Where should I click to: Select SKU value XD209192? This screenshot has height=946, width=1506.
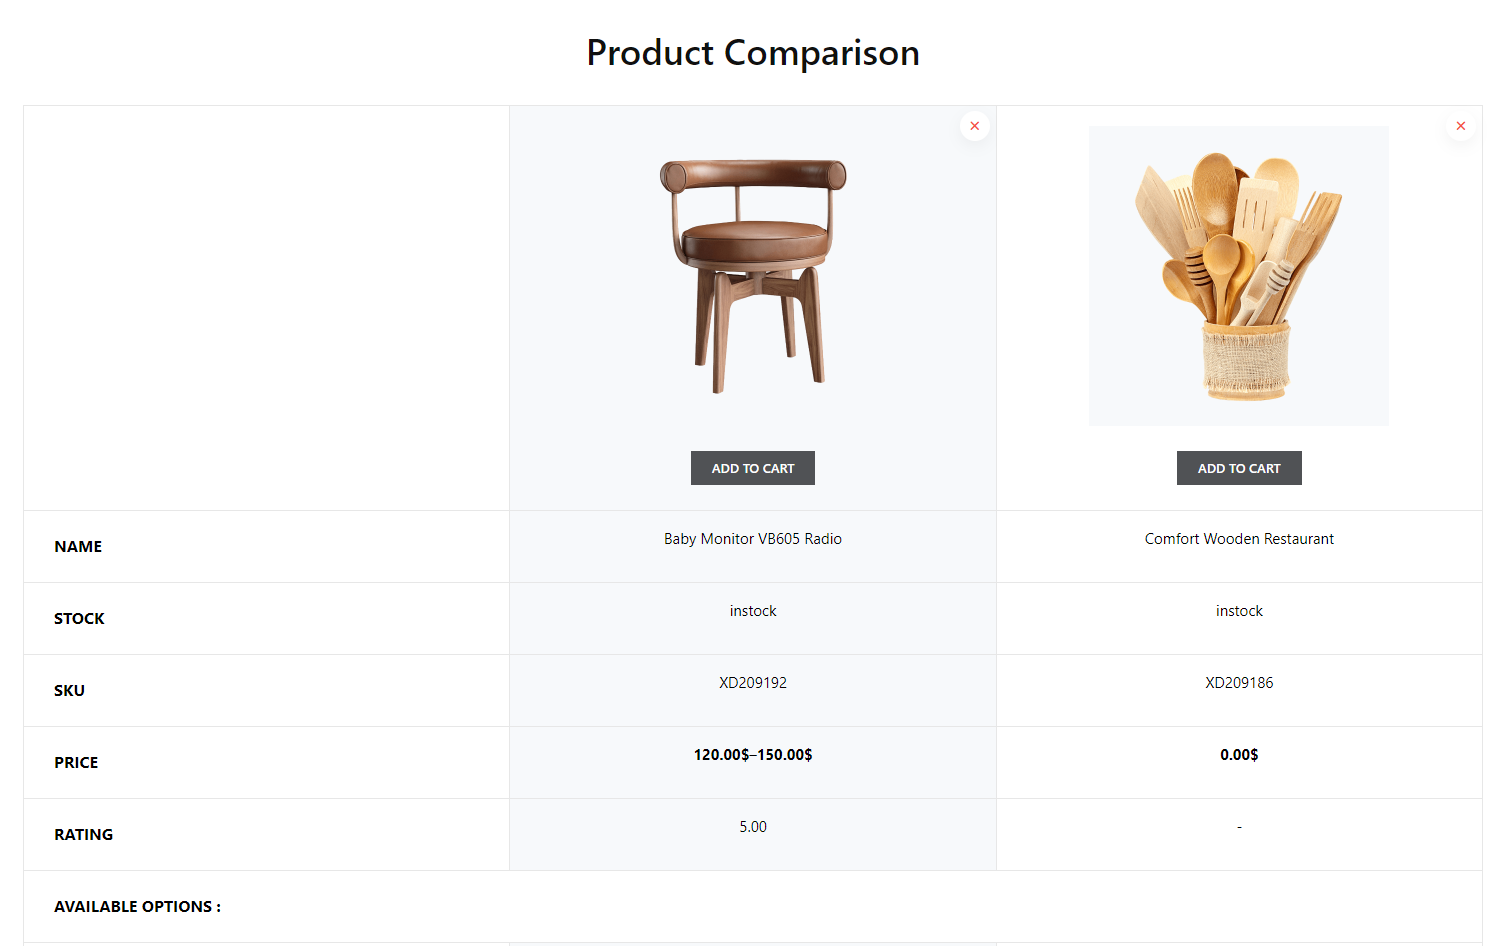pos(753,683)
